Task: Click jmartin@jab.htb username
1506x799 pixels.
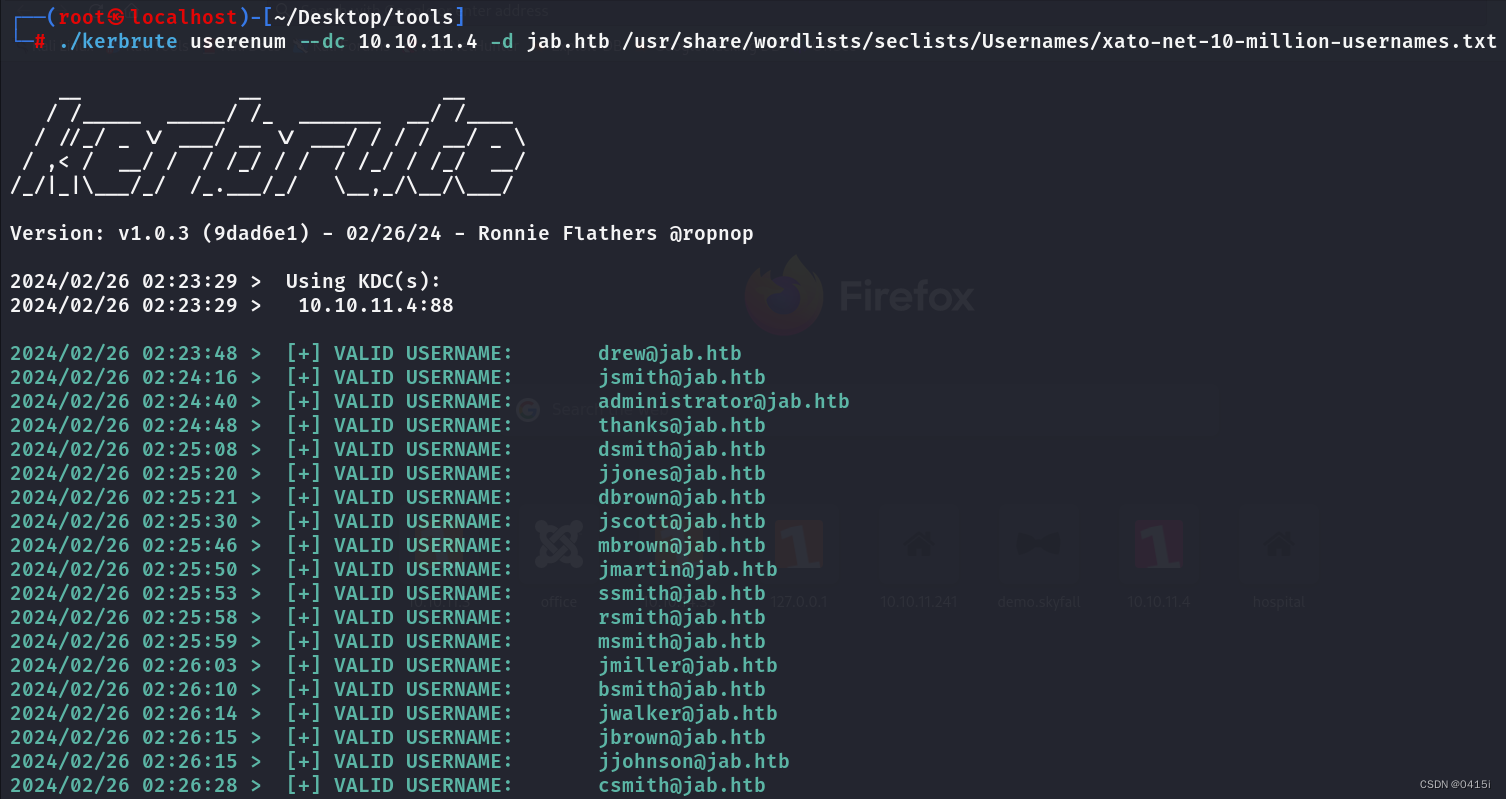Action: pos(688,570)
